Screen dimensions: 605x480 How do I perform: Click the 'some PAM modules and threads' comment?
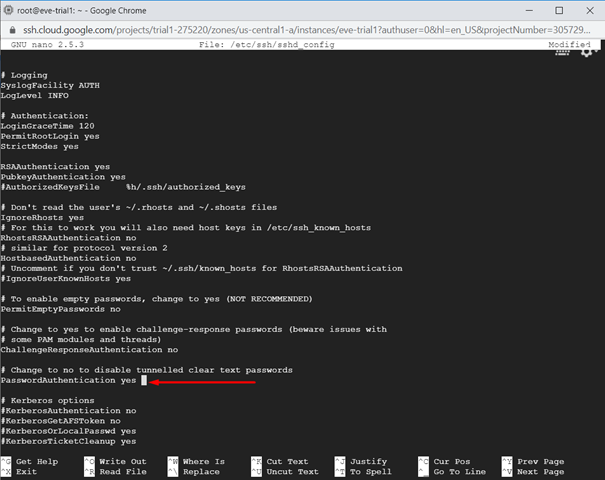[x=81, y=340]
